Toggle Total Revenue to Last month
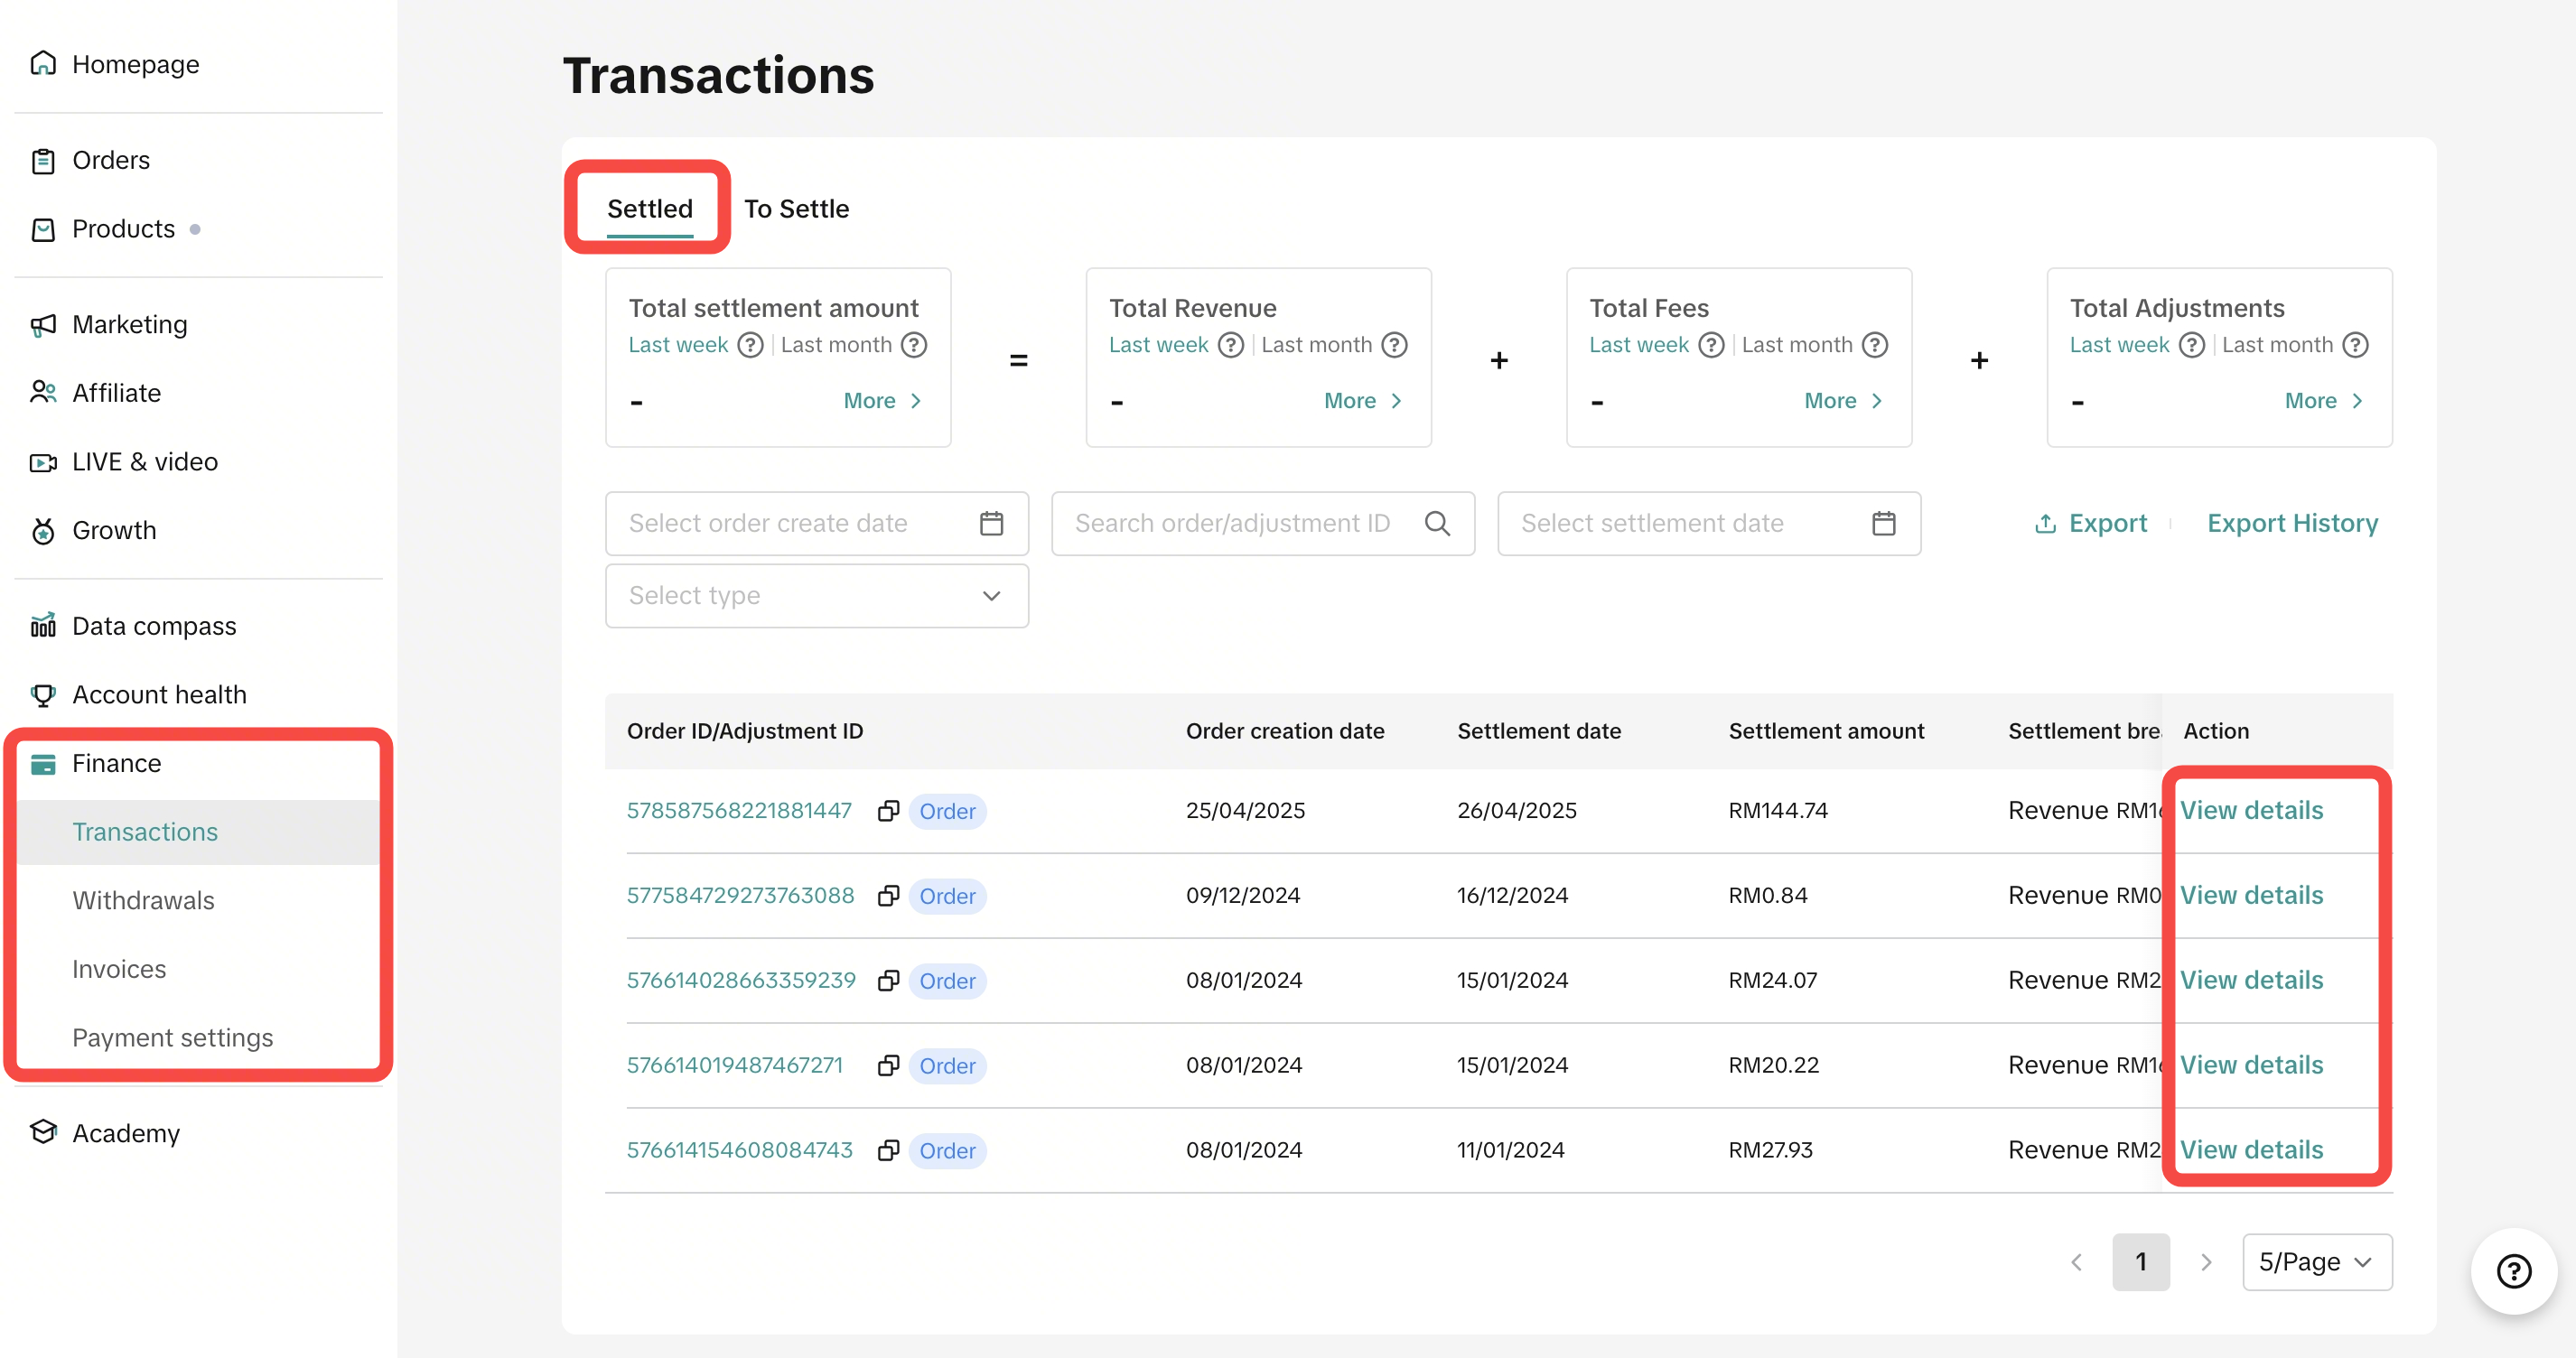The image size is (2576, 1358). [x=1316, y=345]
